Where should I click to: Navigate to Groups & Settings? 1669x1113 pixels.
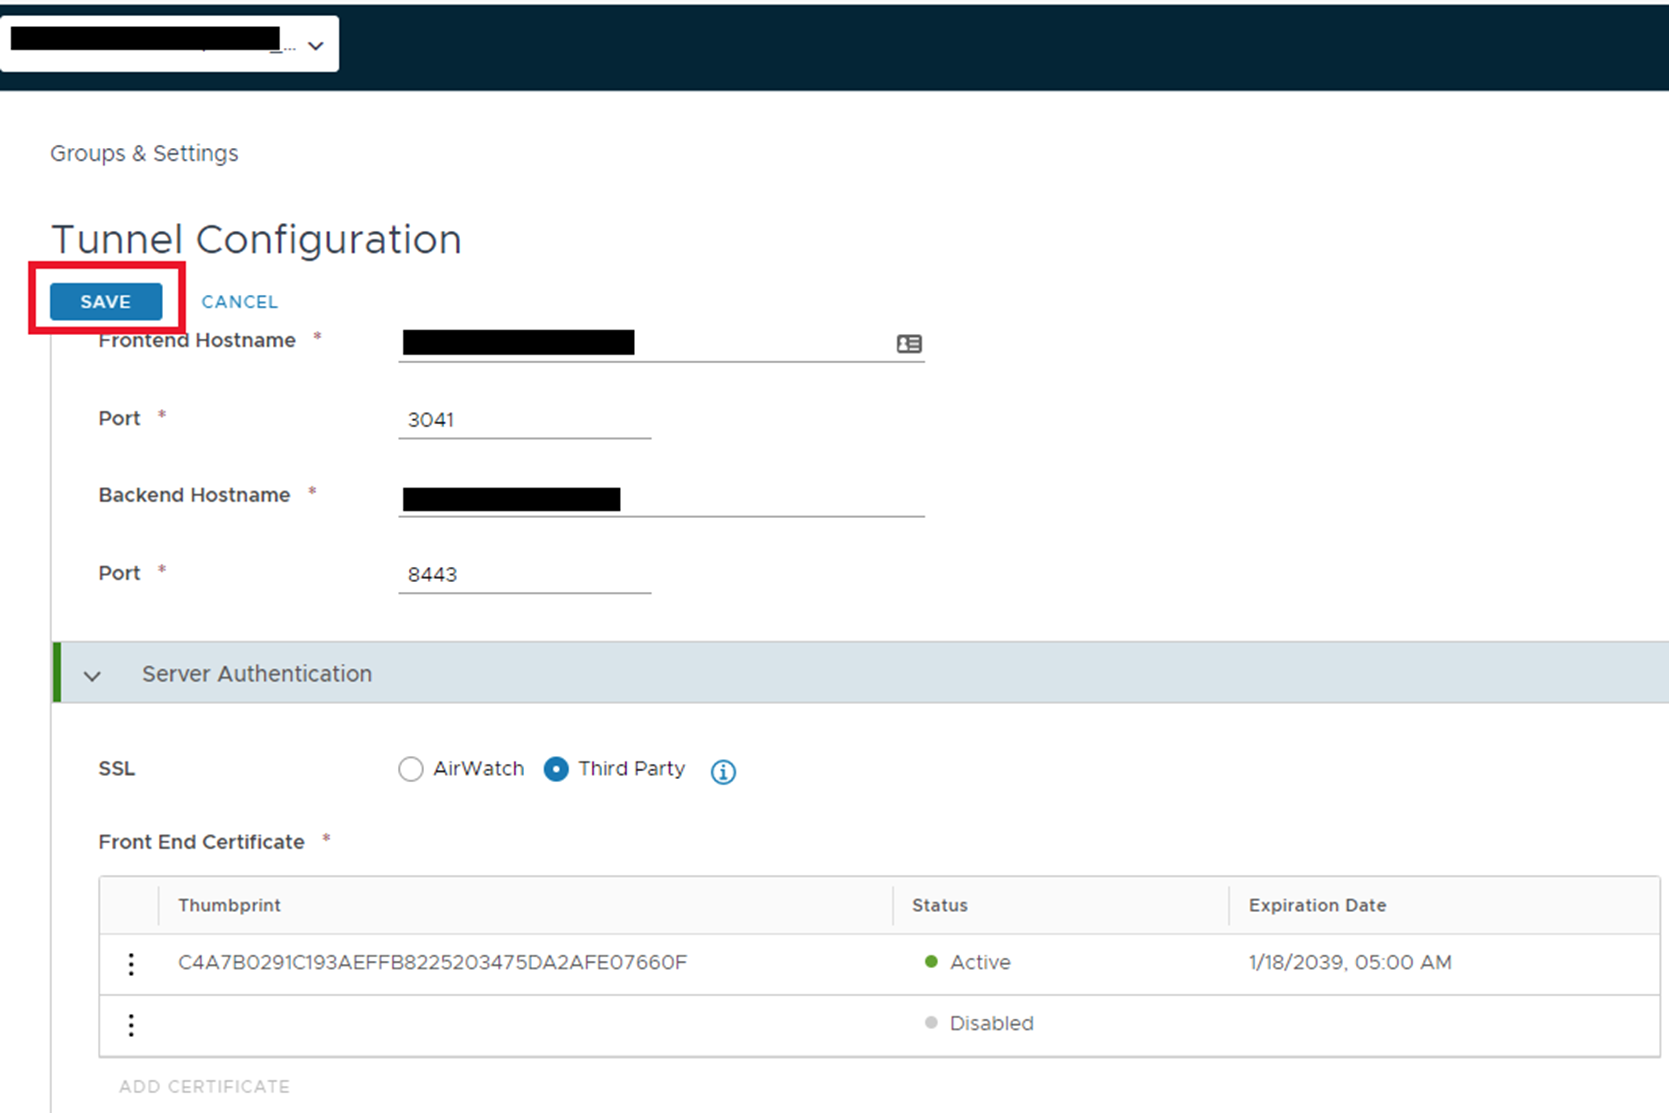coord(144,153)
